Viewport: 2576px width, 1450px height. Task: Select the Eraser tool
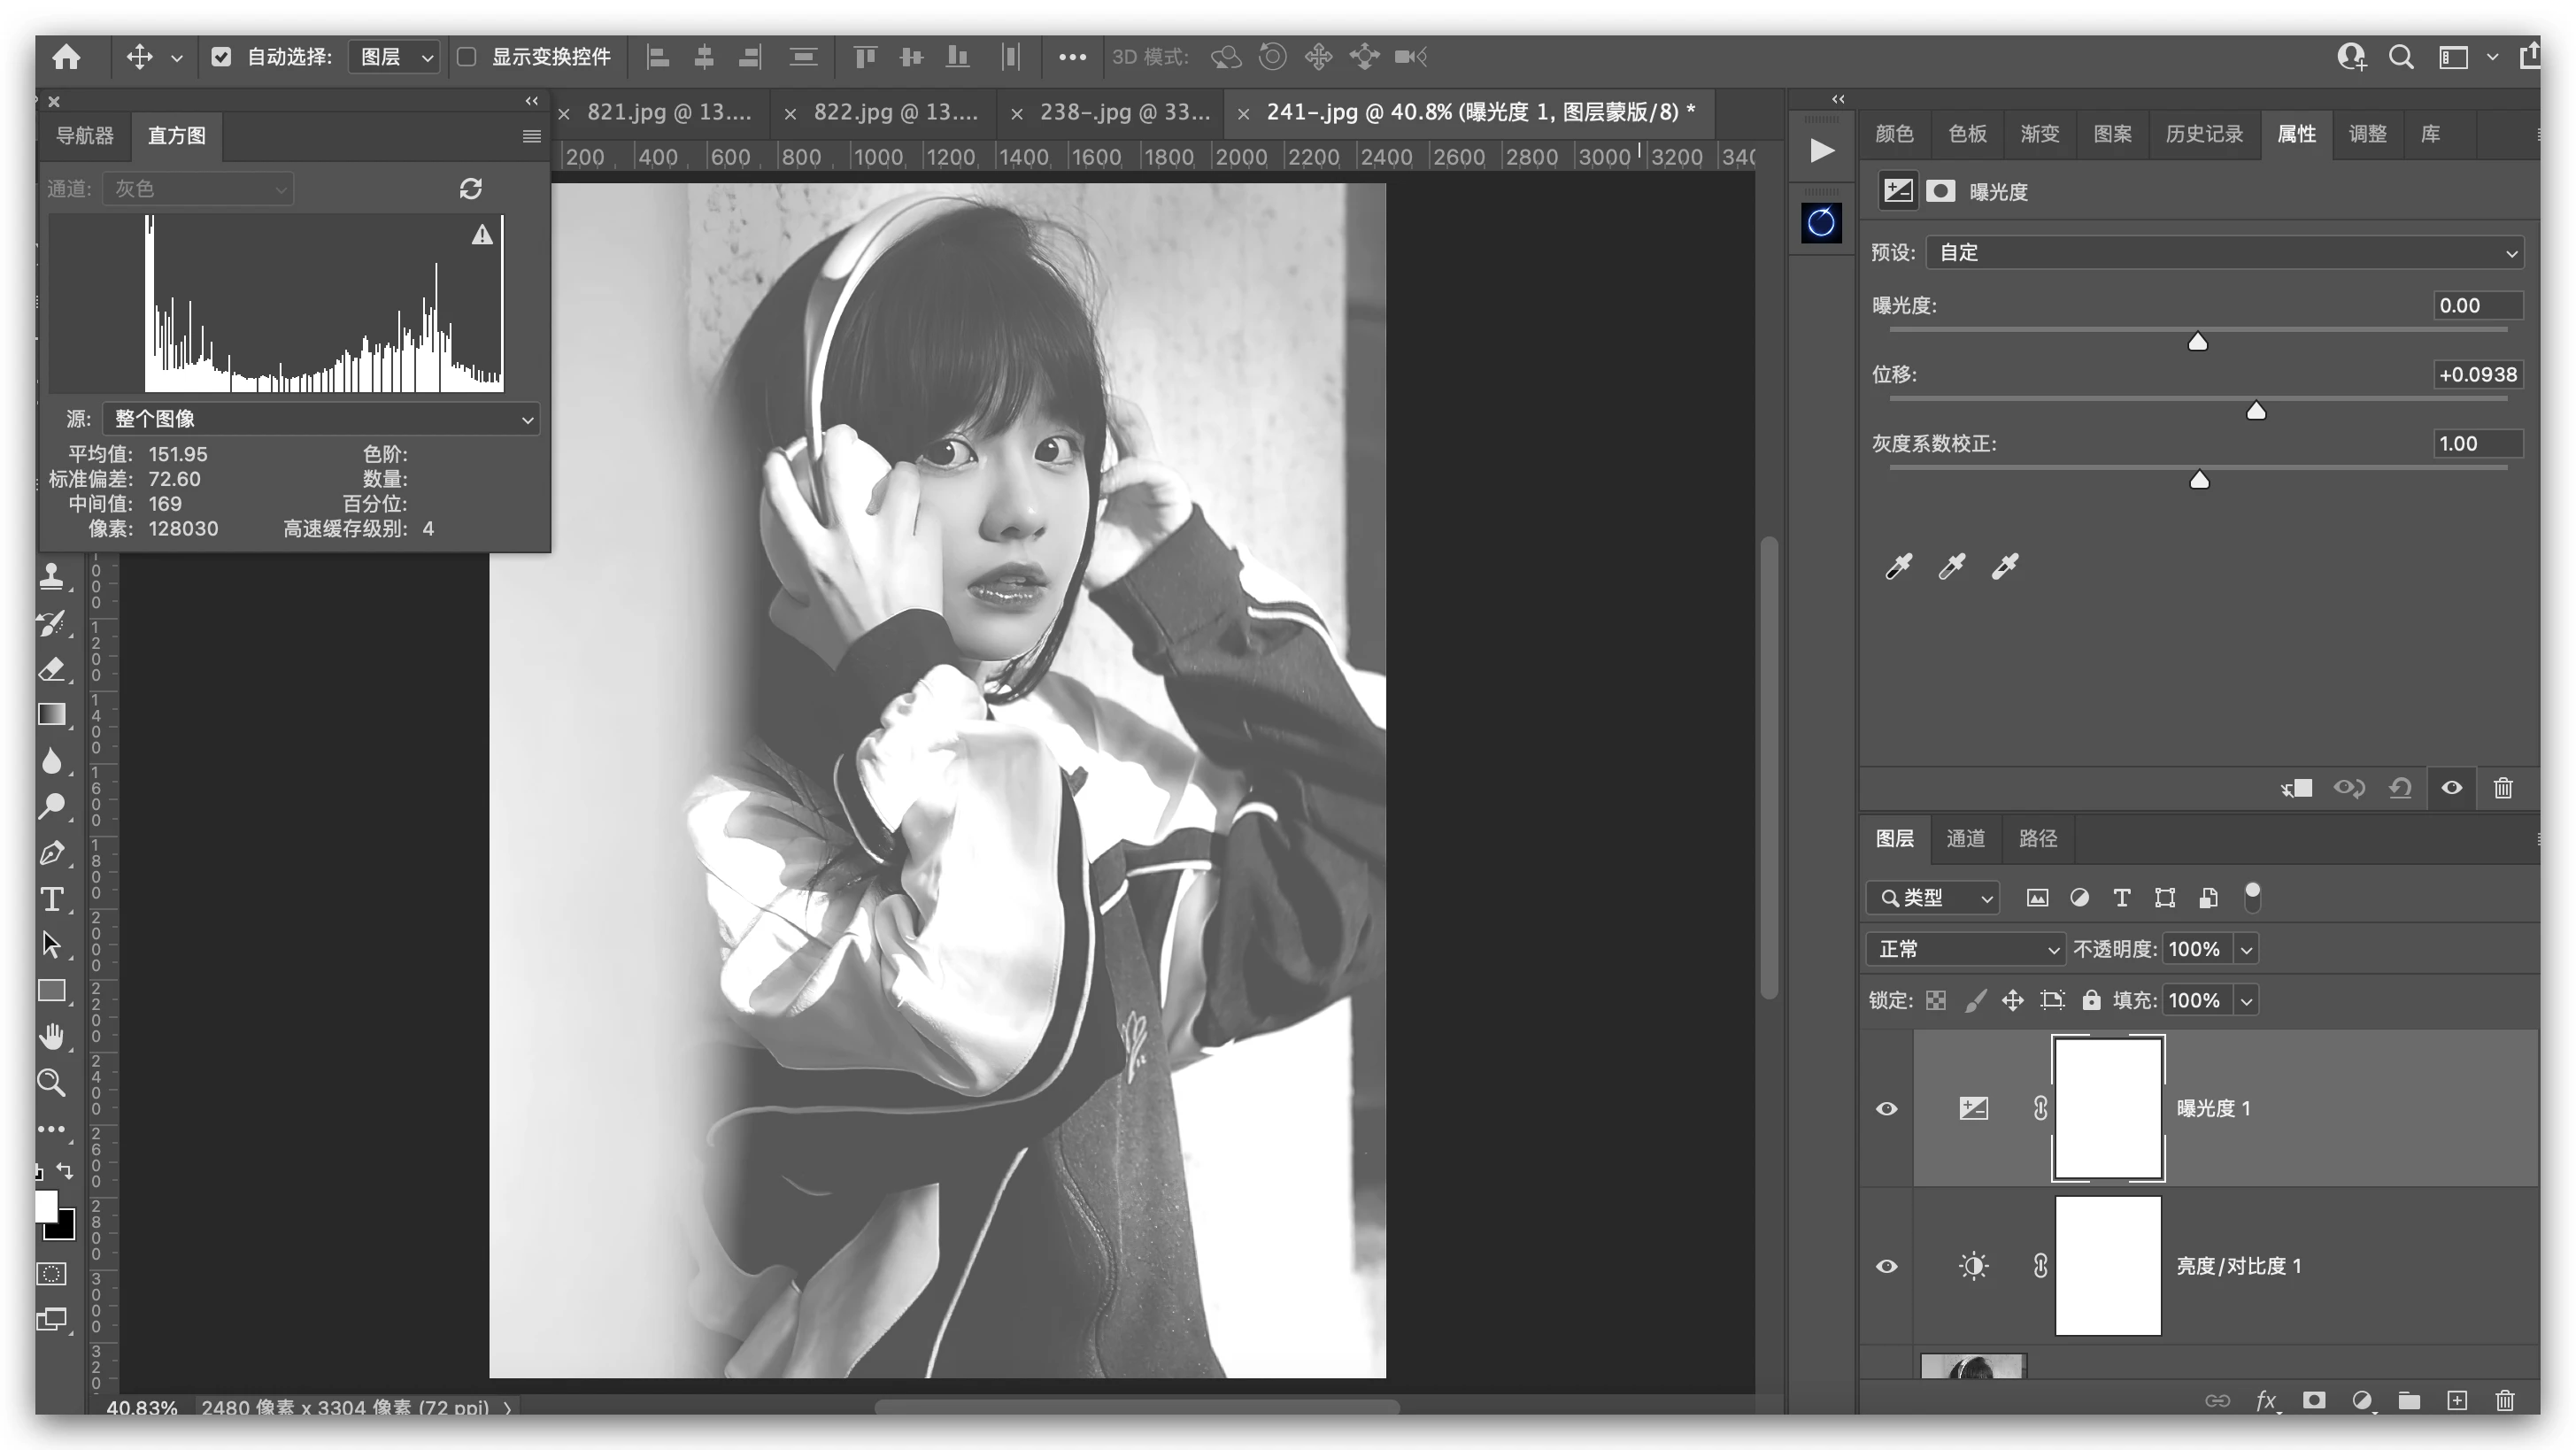(52, 669)
